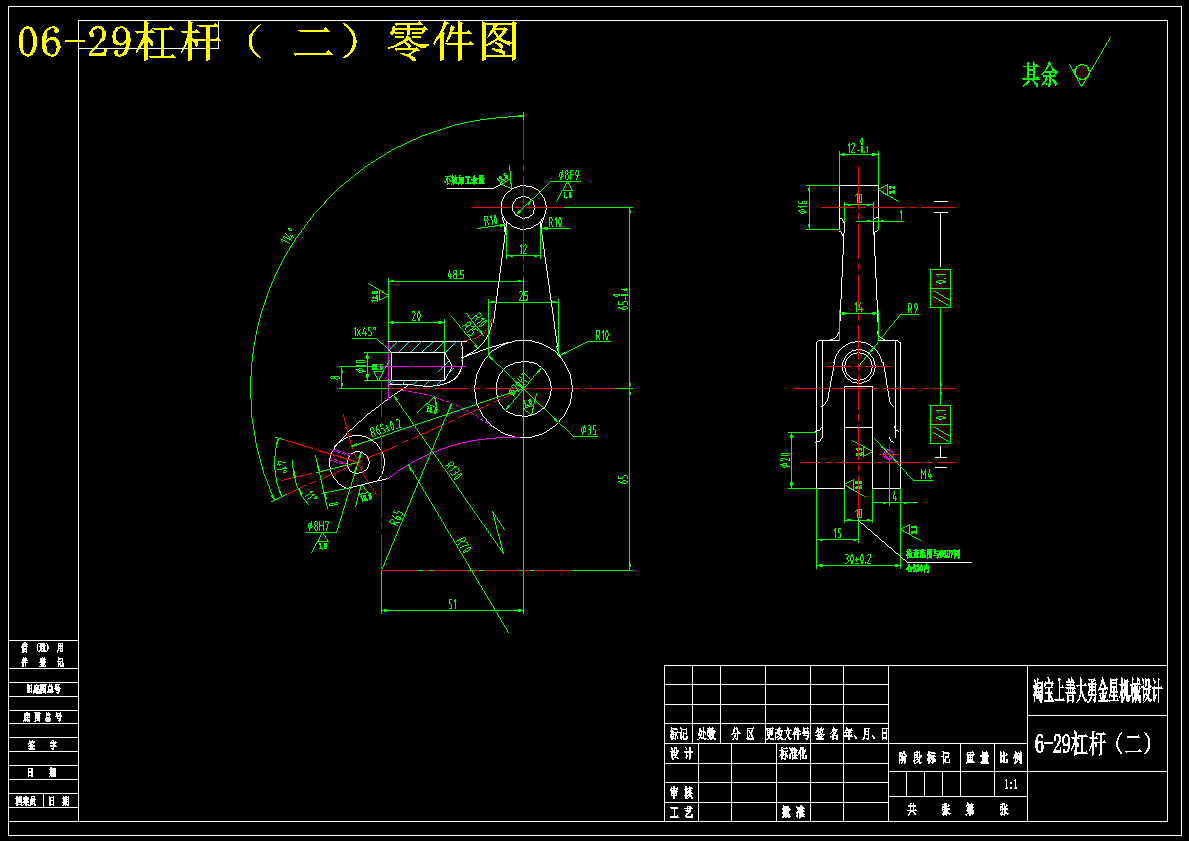This screenshot has width=1189, height=841.
Task: Click the M4 thread callout
Action: (x=926, y=475)
